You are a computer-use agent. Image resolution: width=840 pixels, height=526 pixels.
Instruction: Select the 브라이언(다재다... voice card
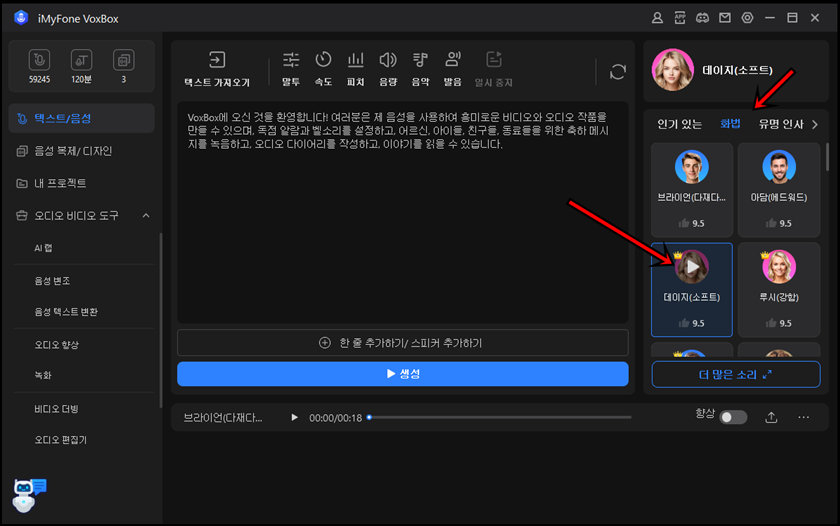click(x=692, y=190)
